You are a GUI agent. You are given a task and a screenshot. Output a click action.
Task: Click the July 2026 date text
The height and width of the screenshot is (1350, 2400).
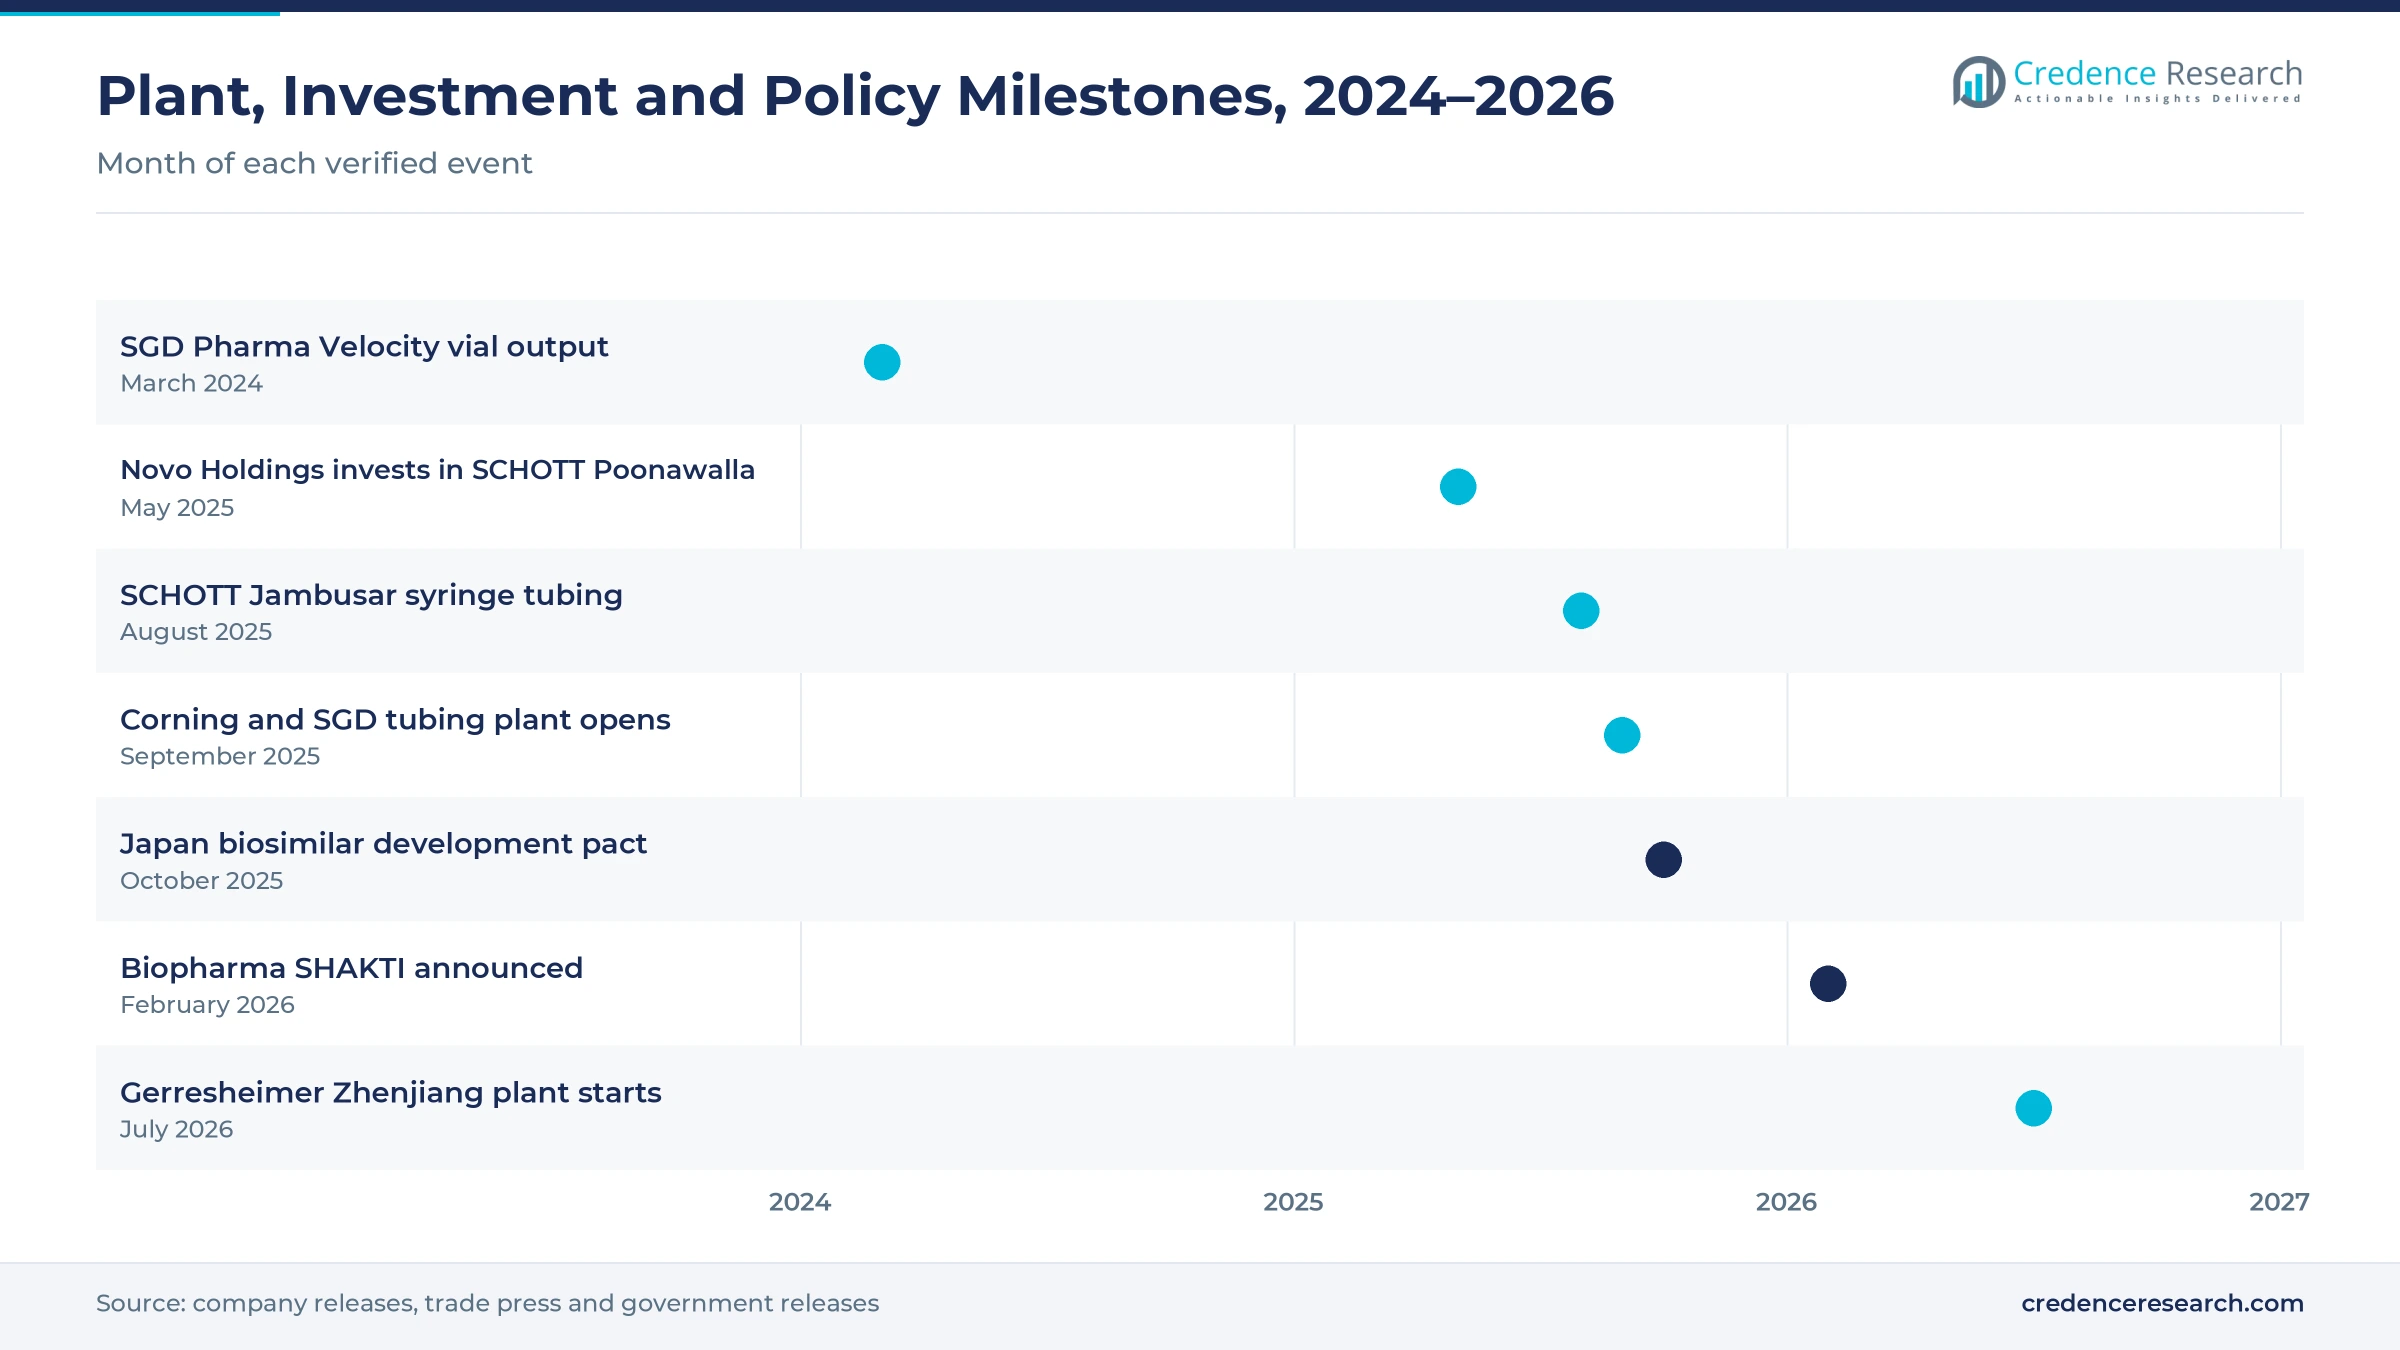click(176, 1129)
